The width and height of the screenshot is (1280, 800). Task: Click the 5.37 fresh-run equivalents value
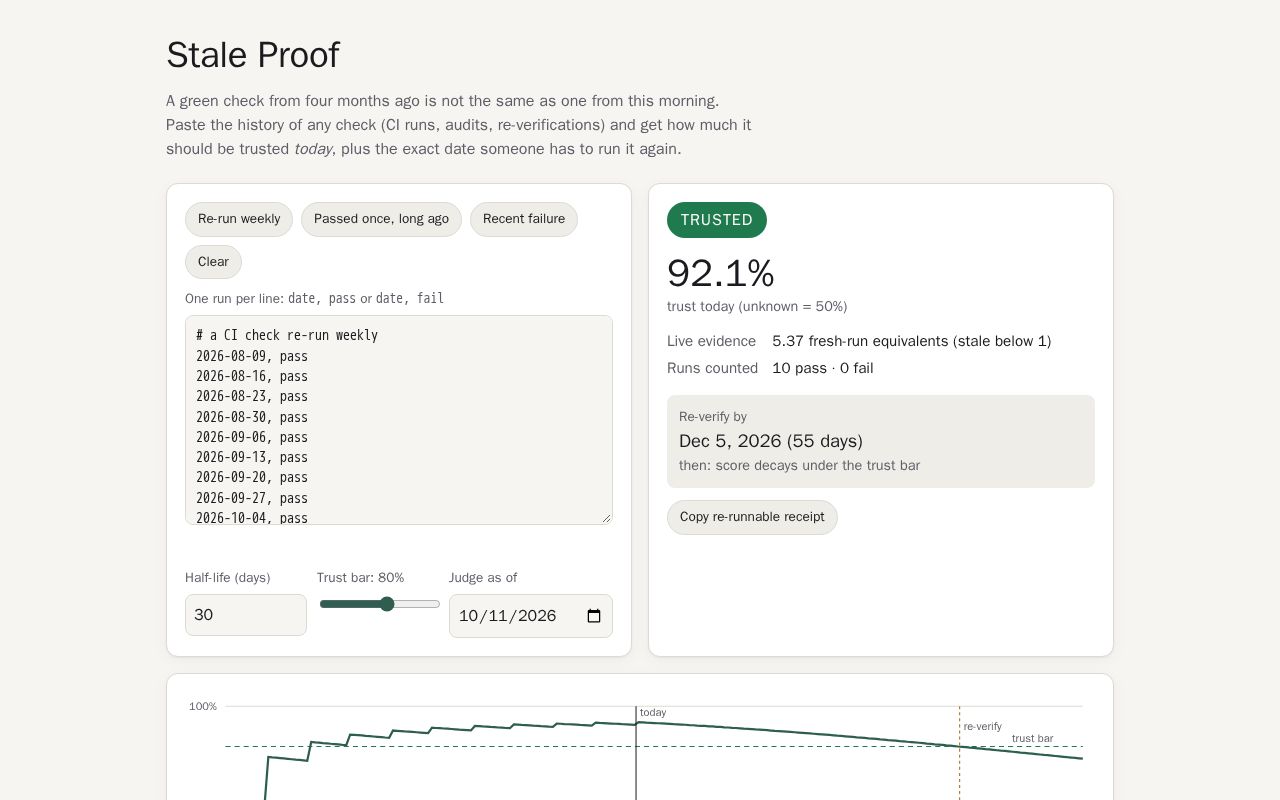click(912, 341)
